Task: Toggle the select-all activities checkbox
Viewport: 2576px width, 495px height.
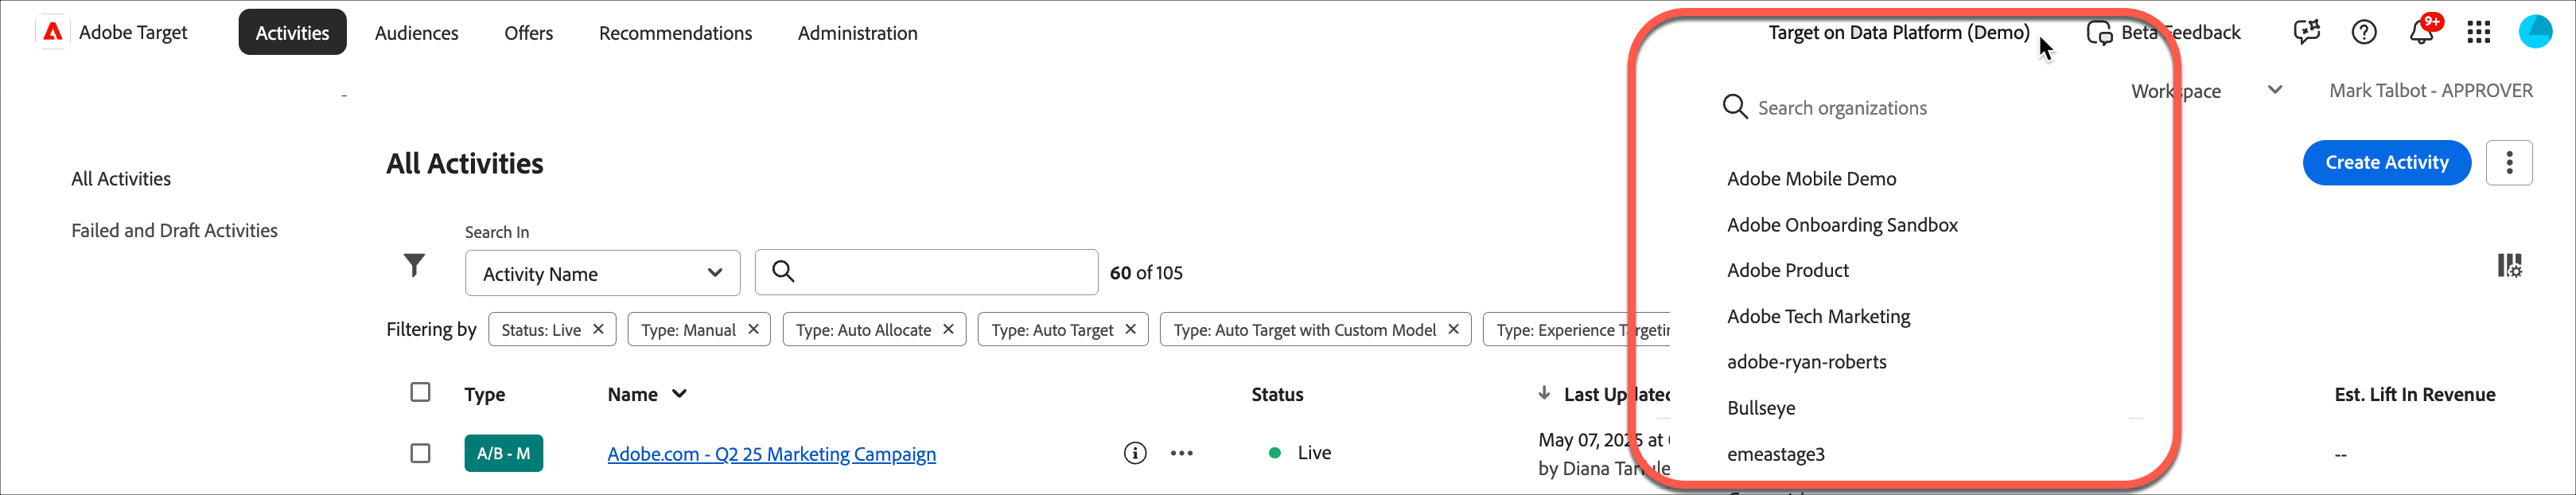Action: 421,392
